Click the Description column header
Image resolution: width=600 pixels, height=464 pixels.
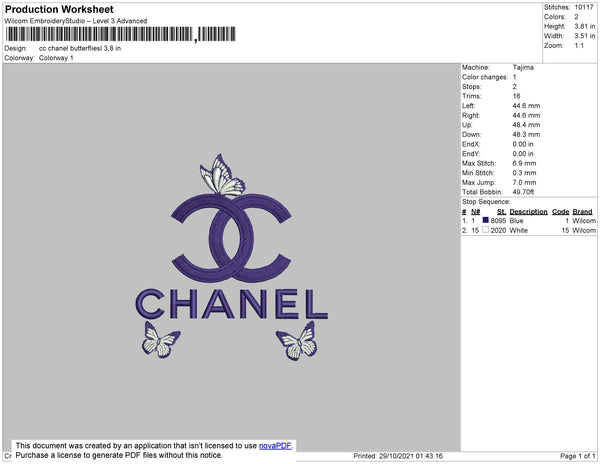click(528, 212)
